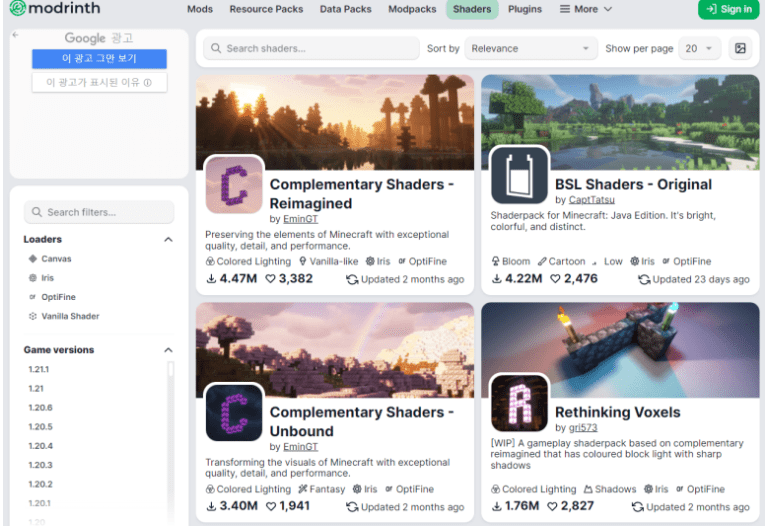The height and width of the screenshot is (530, 771).
Task: Click the blue stop showing this ad button
Action: click(99, 59)
